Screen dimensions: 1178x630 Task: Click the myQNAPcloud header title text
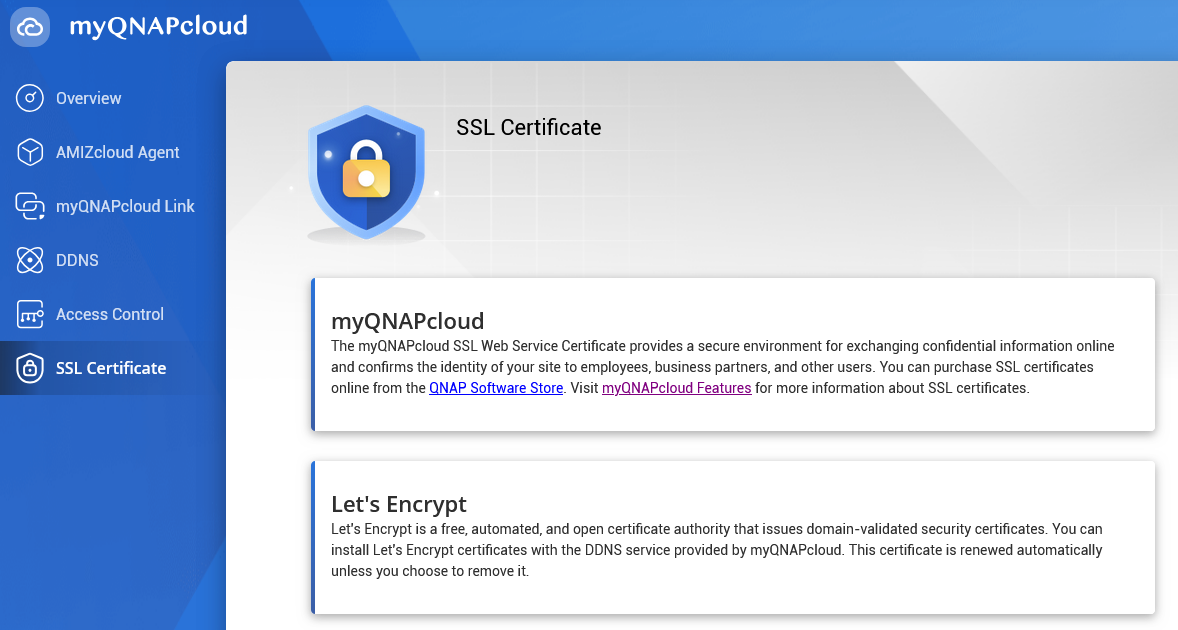158,26
